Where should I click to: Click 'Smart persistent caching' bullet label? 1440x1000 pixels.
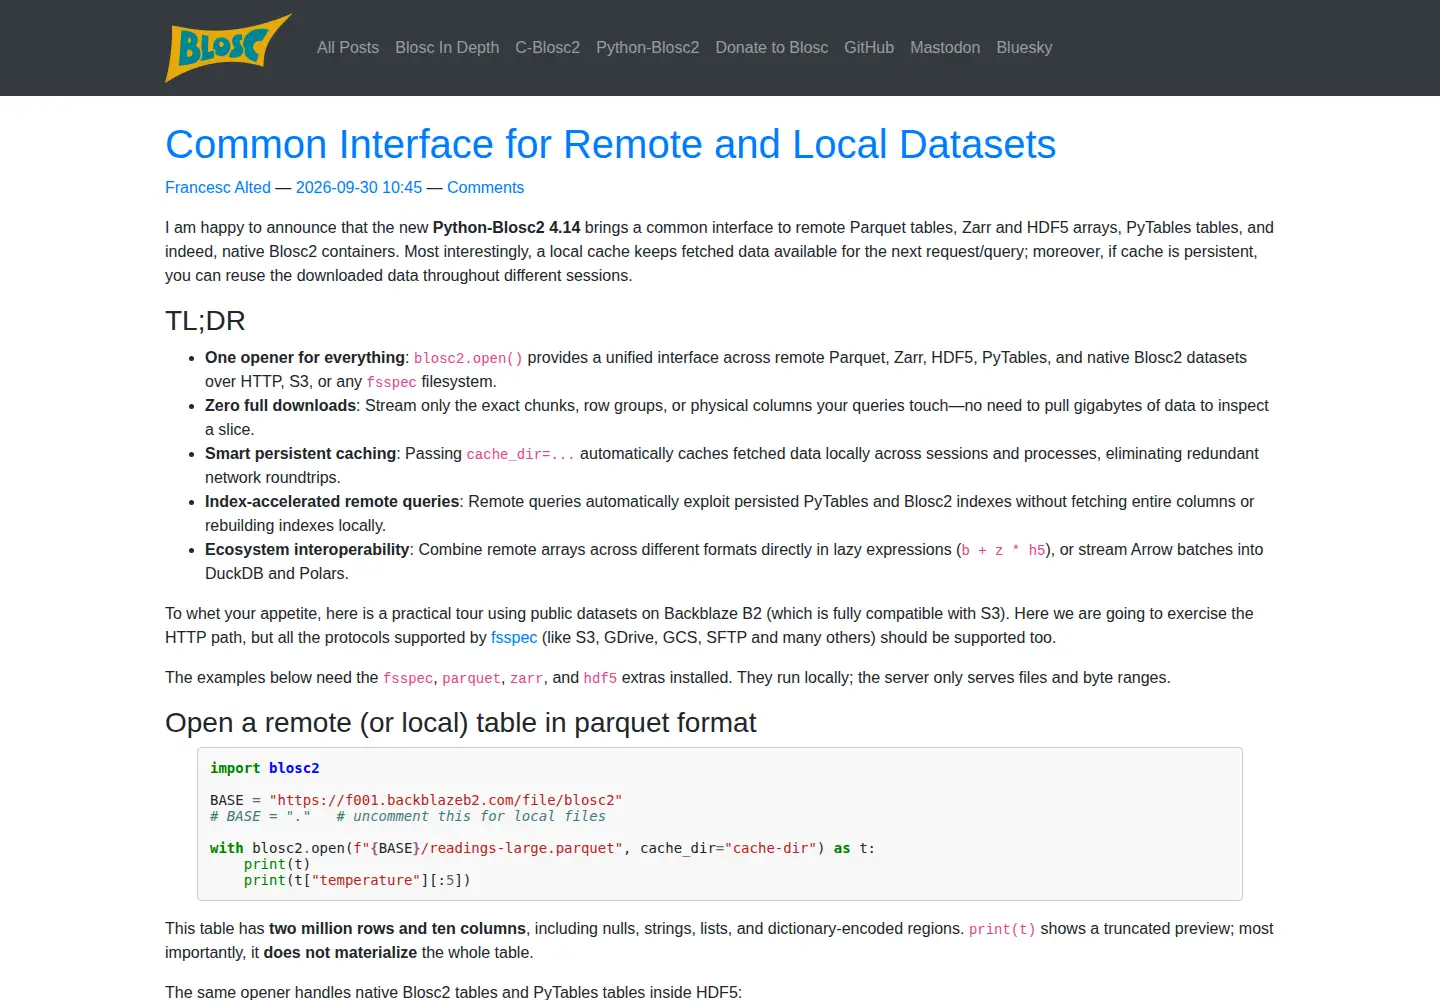pos(301,454)
